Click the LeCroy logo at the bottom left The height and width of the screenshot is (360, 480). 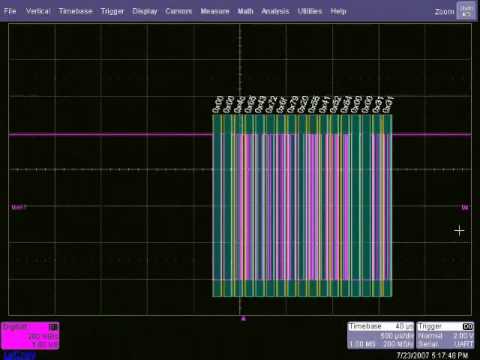point(20,355)
